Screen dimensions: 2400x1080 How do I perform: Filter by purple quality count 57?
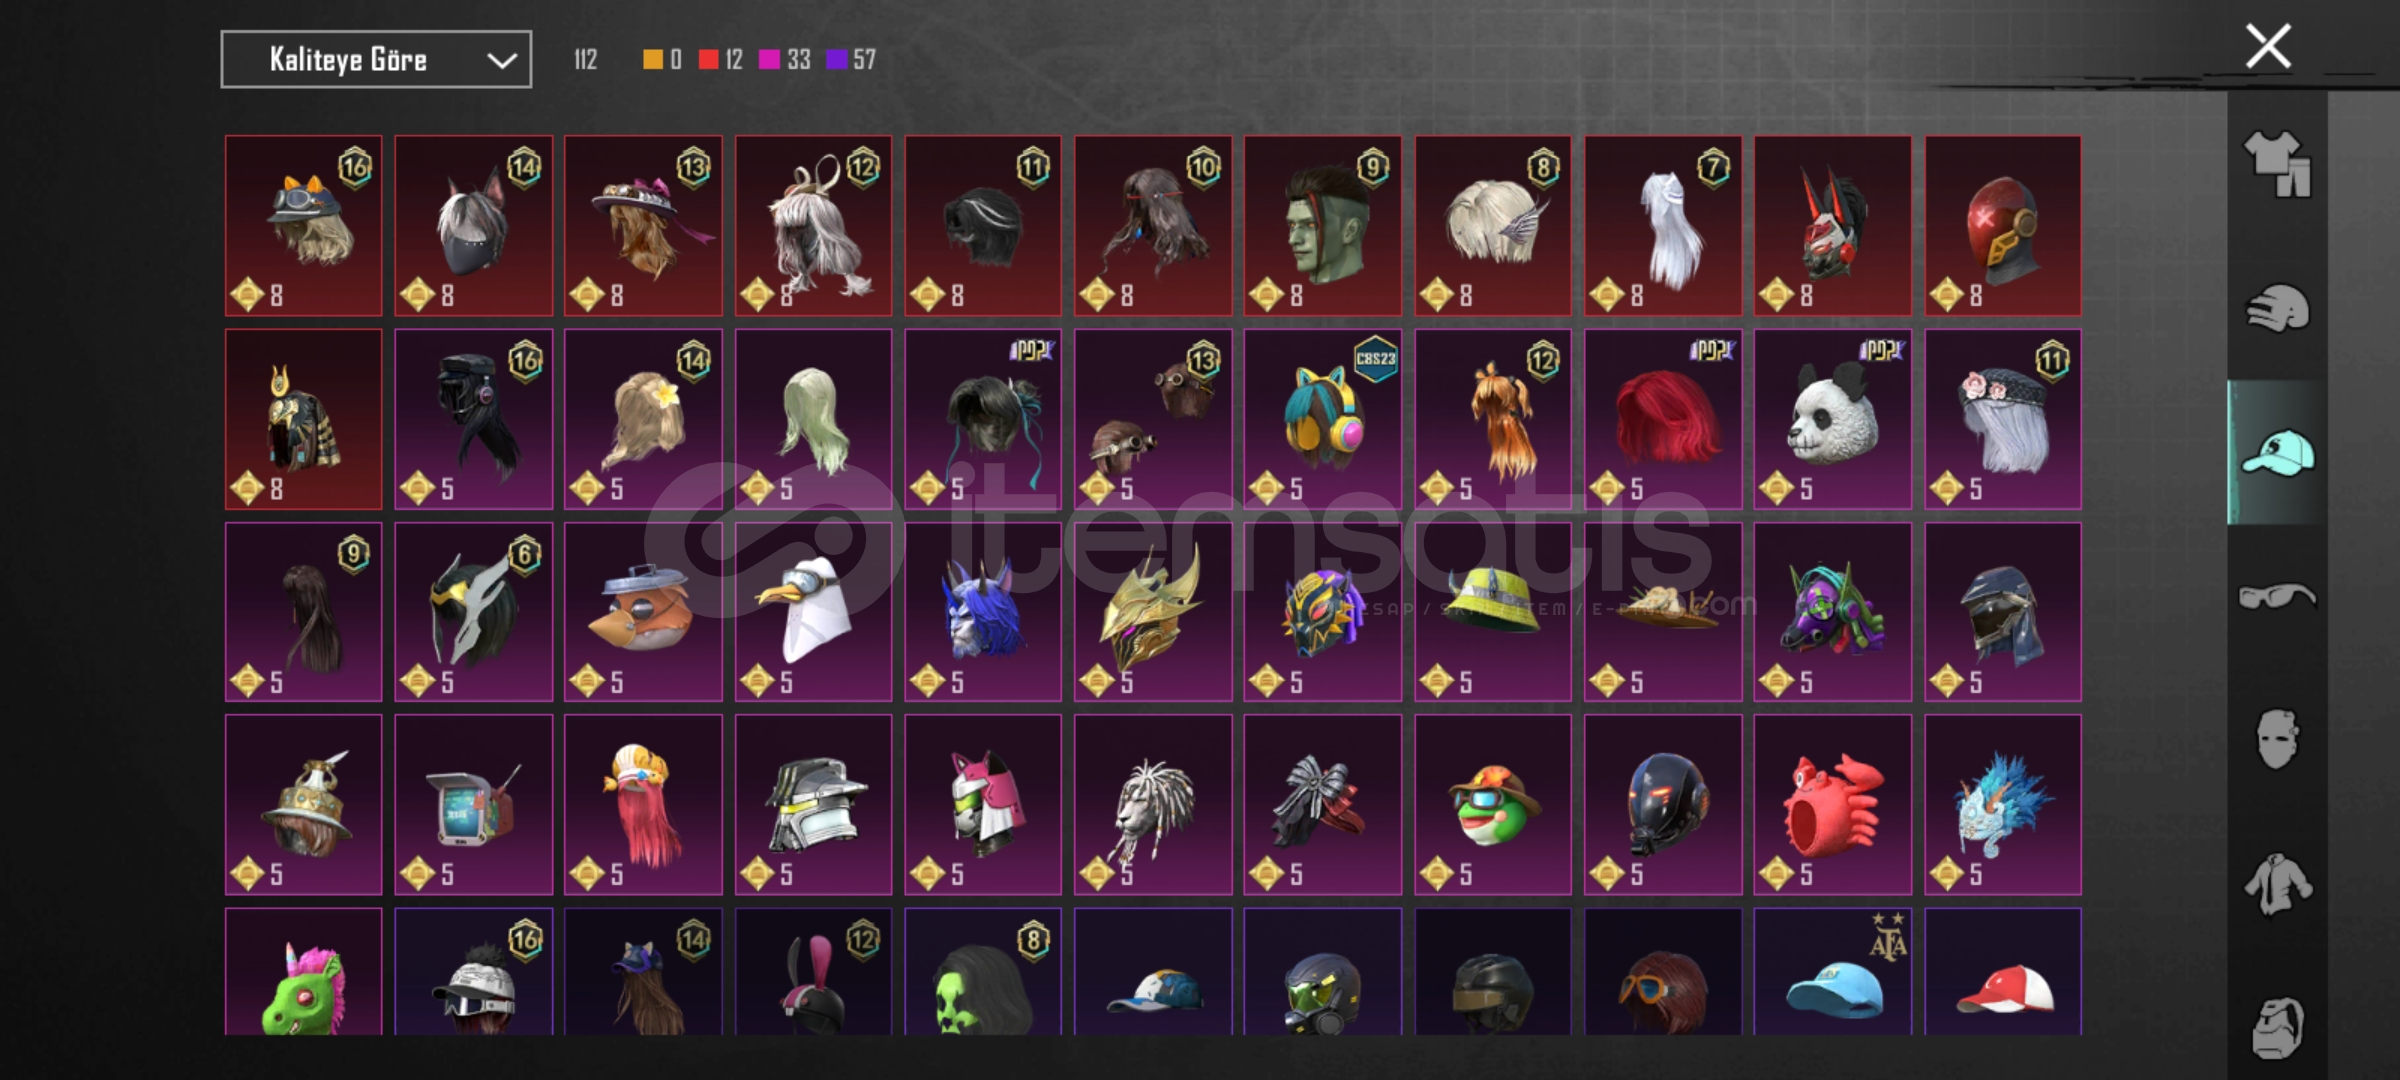pyautogui.click(x=851, y=60)
